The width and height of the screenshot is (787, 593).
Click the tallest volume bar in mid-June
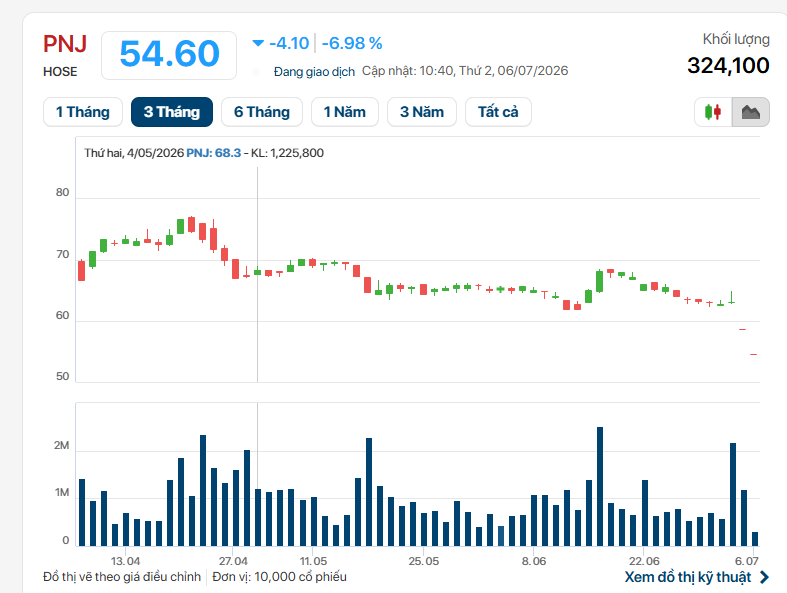click(599, 486)
